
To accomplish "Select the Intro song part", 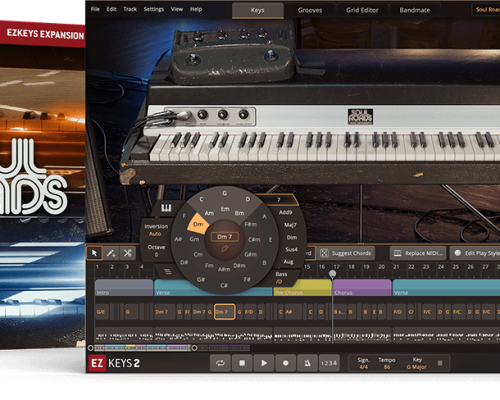I will pyautogui.click(x=124, y=288).
